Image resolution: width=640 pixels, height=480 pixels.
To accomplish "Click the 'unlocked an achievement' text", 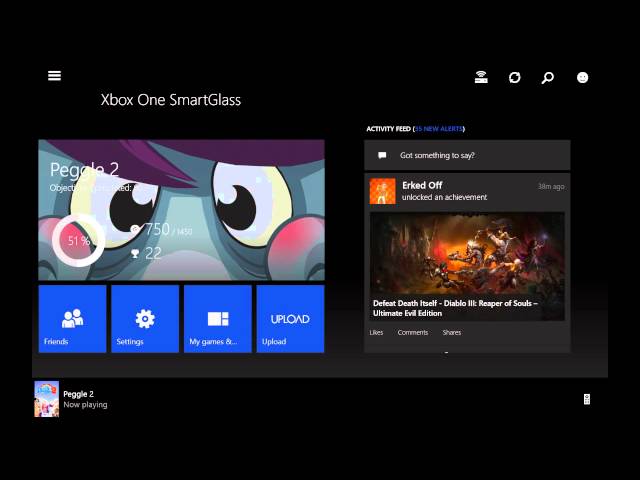I will coord(444,197).
